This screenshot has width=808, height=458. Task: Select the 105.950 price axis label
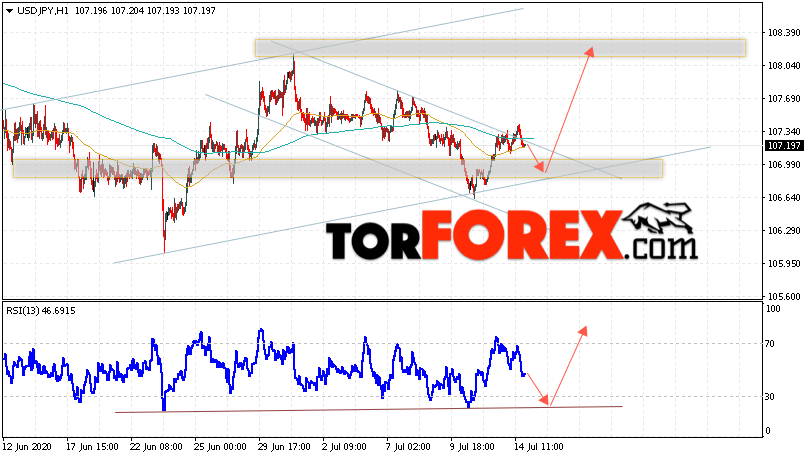click(784, 263)
